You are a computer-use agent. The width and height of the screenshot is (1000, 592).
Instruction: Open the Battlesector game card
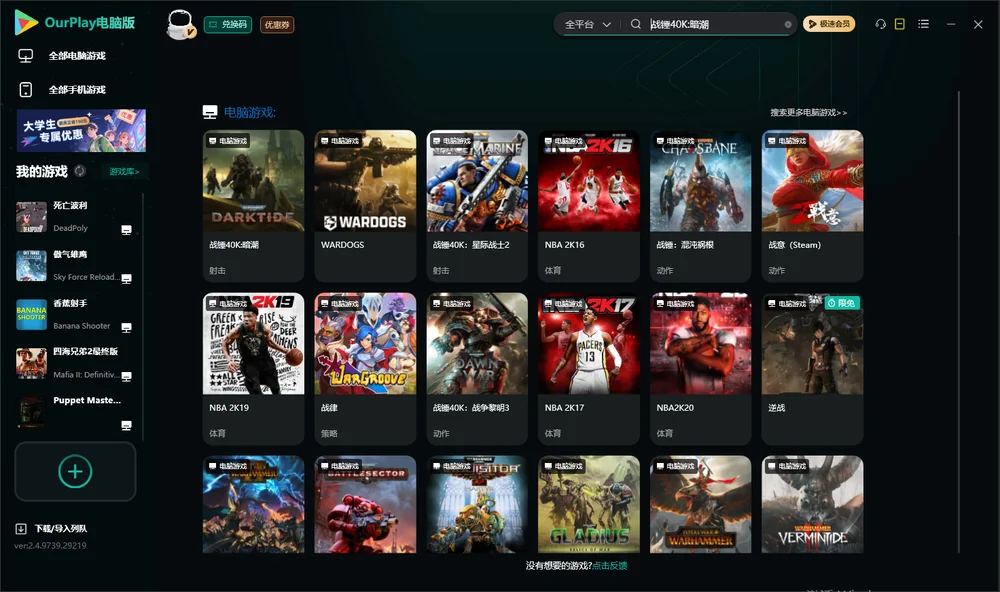[365, 504]
